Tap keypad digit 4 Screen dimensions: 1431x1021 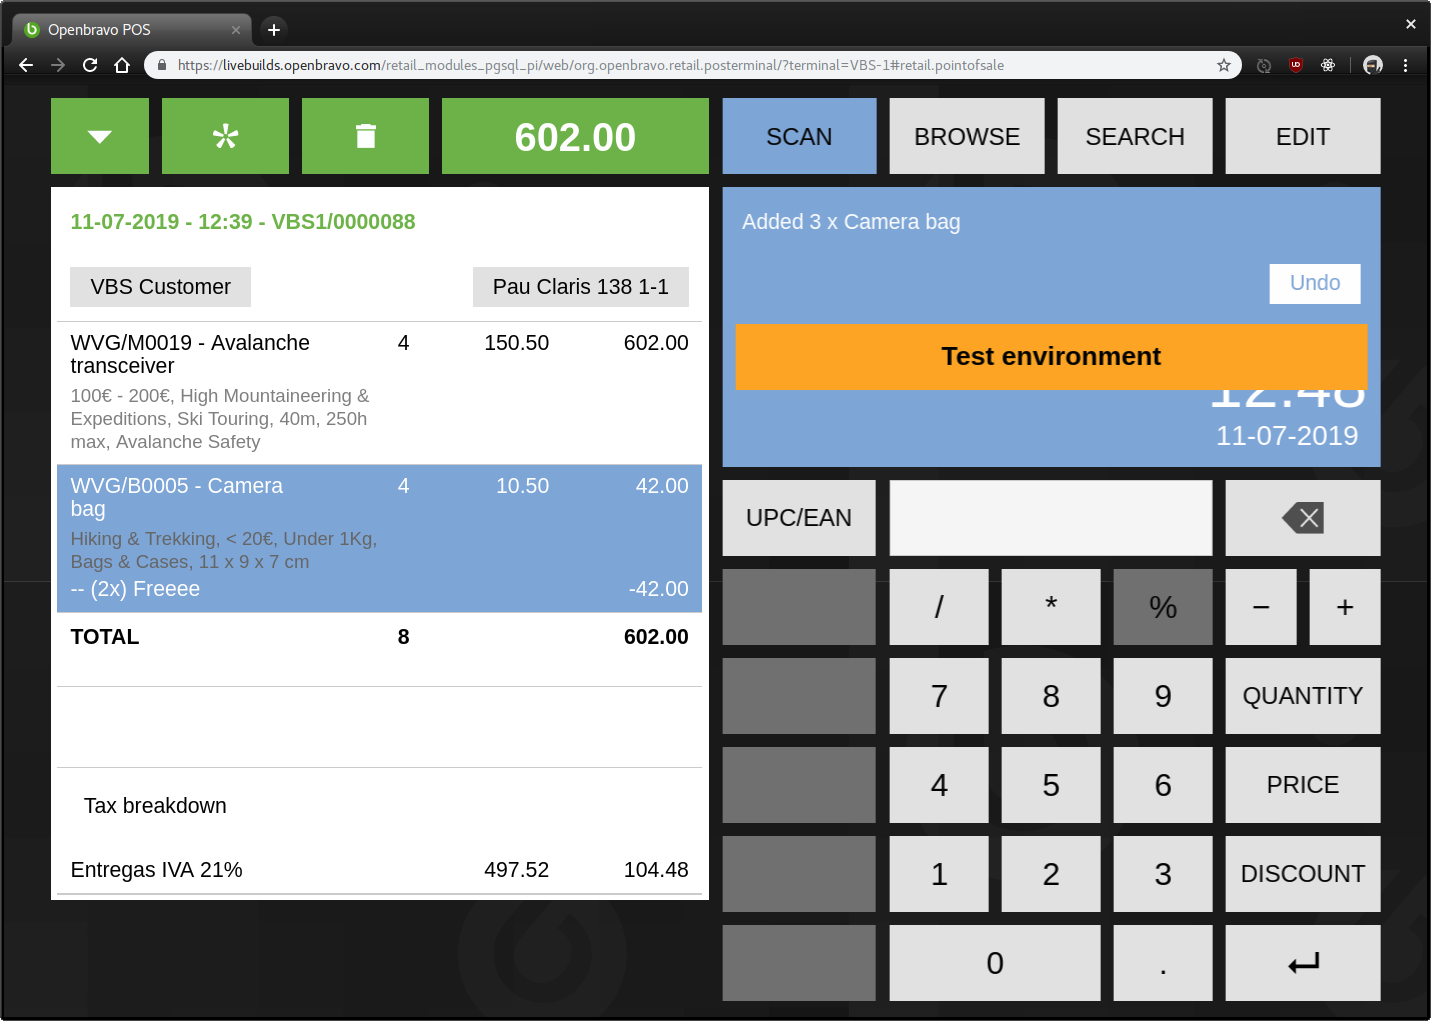(x=939, y=785)
